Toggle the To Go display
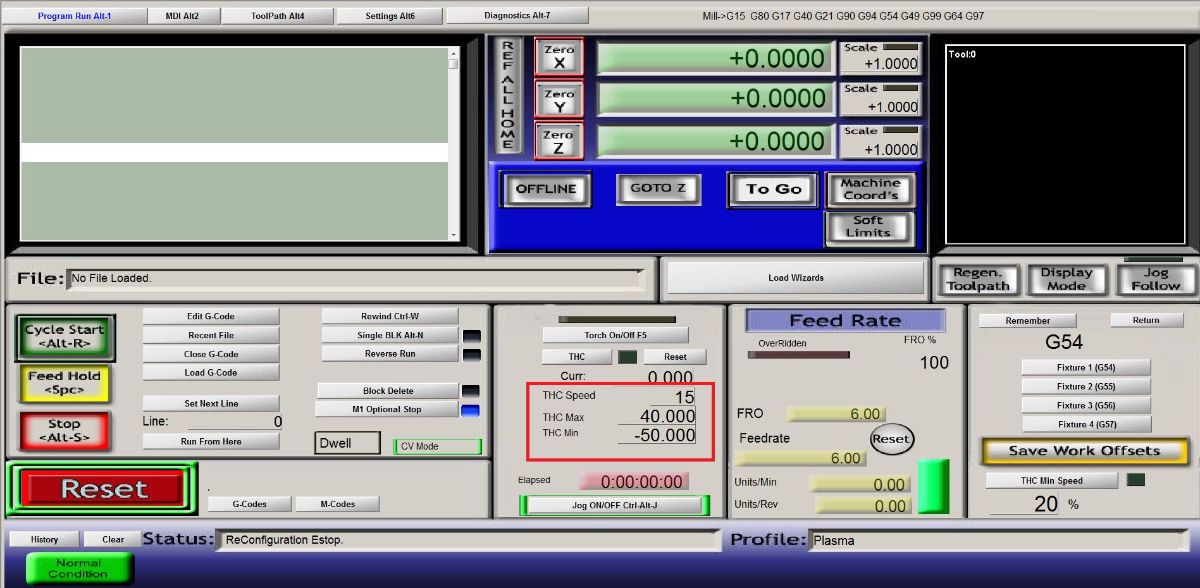The image size is (1200, 588). point(774,189)
